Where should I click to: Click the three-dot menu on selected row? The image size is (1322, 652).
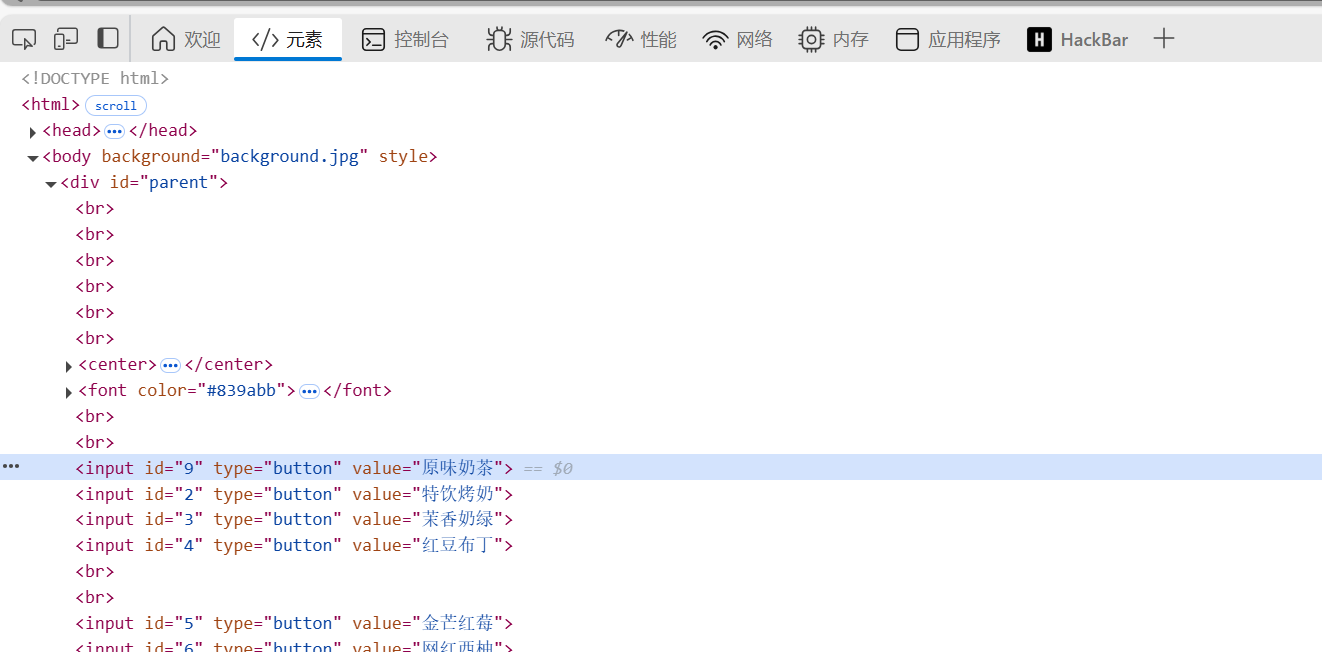[12, 467]
